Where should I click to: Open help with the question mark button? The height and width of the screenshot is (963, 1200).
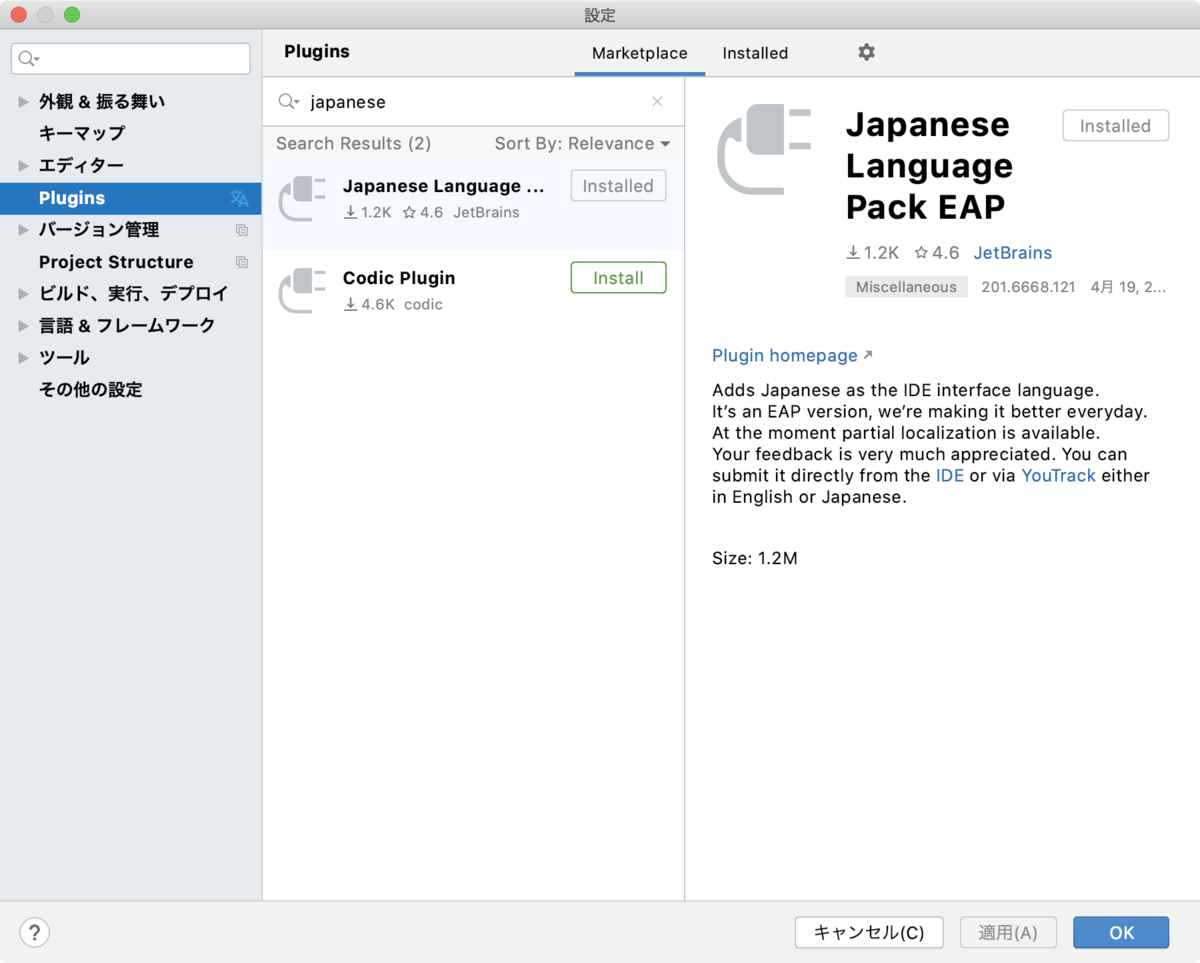(x=34, y=932)
